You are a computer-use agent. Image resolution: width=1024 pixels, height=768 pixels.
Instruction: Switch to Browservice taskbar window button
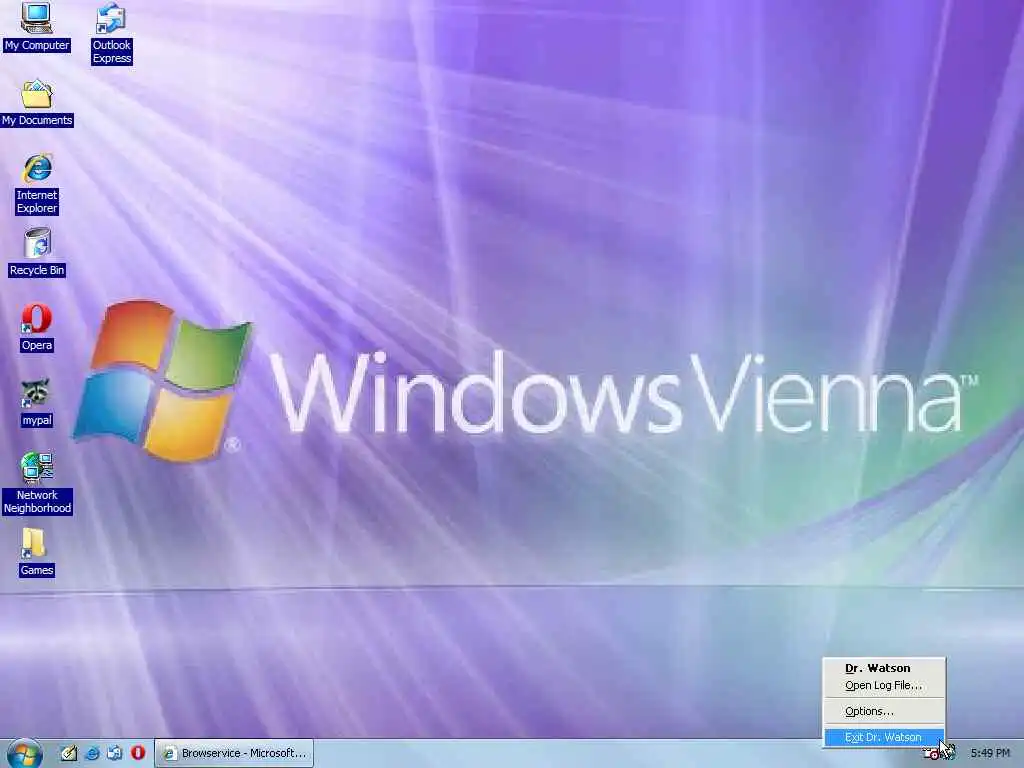[x=234, y=753]
